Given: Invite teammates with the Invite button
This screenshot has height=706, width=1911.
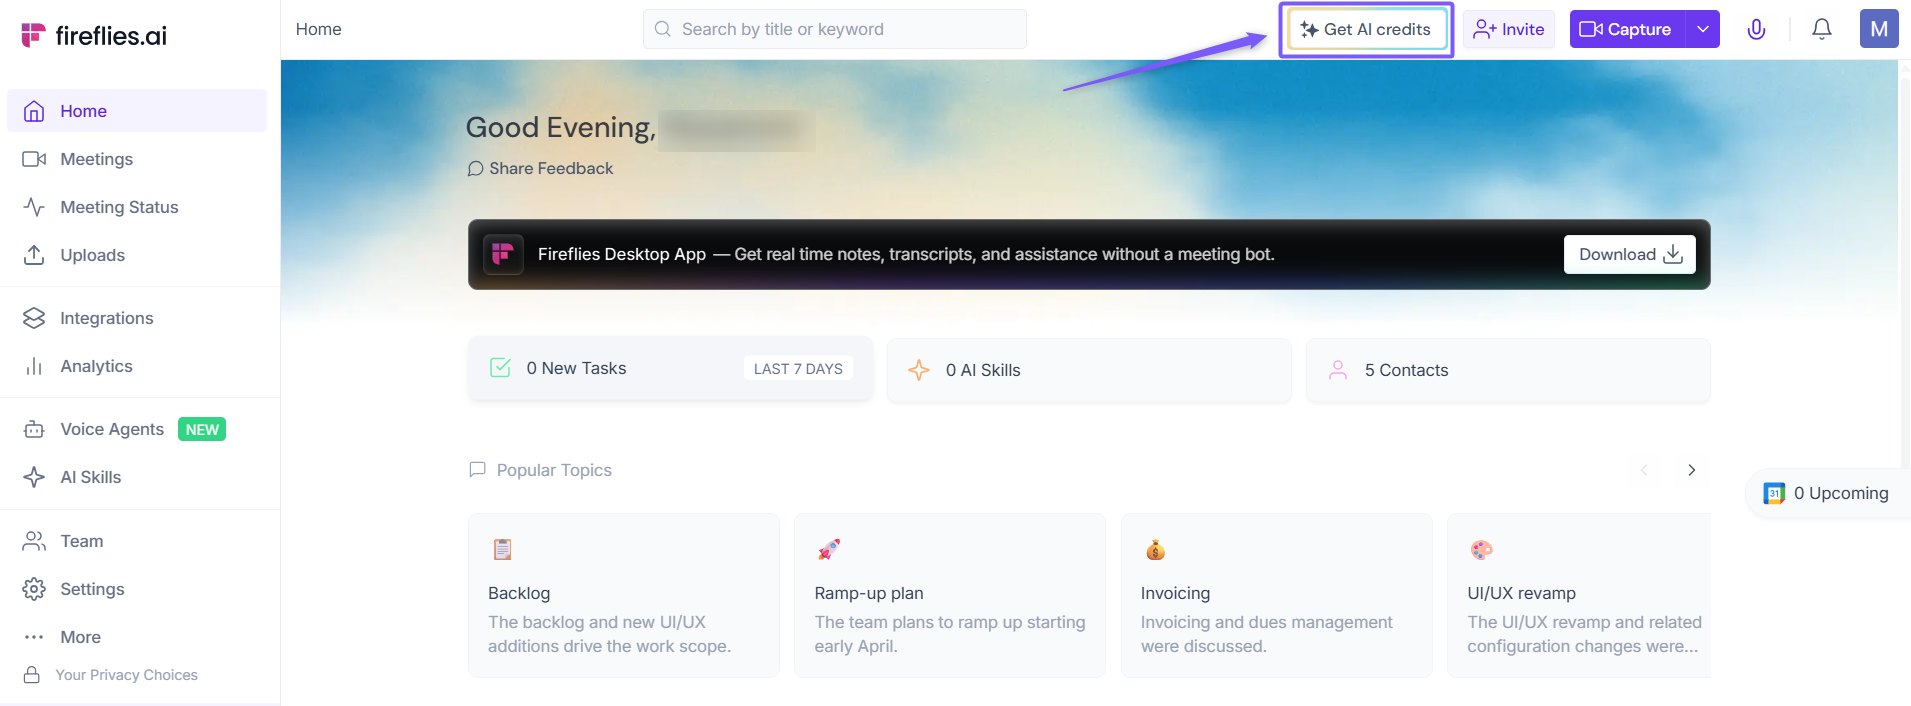Looking at the screenshot, I should pyautogui.click(x=1508, y=29).
